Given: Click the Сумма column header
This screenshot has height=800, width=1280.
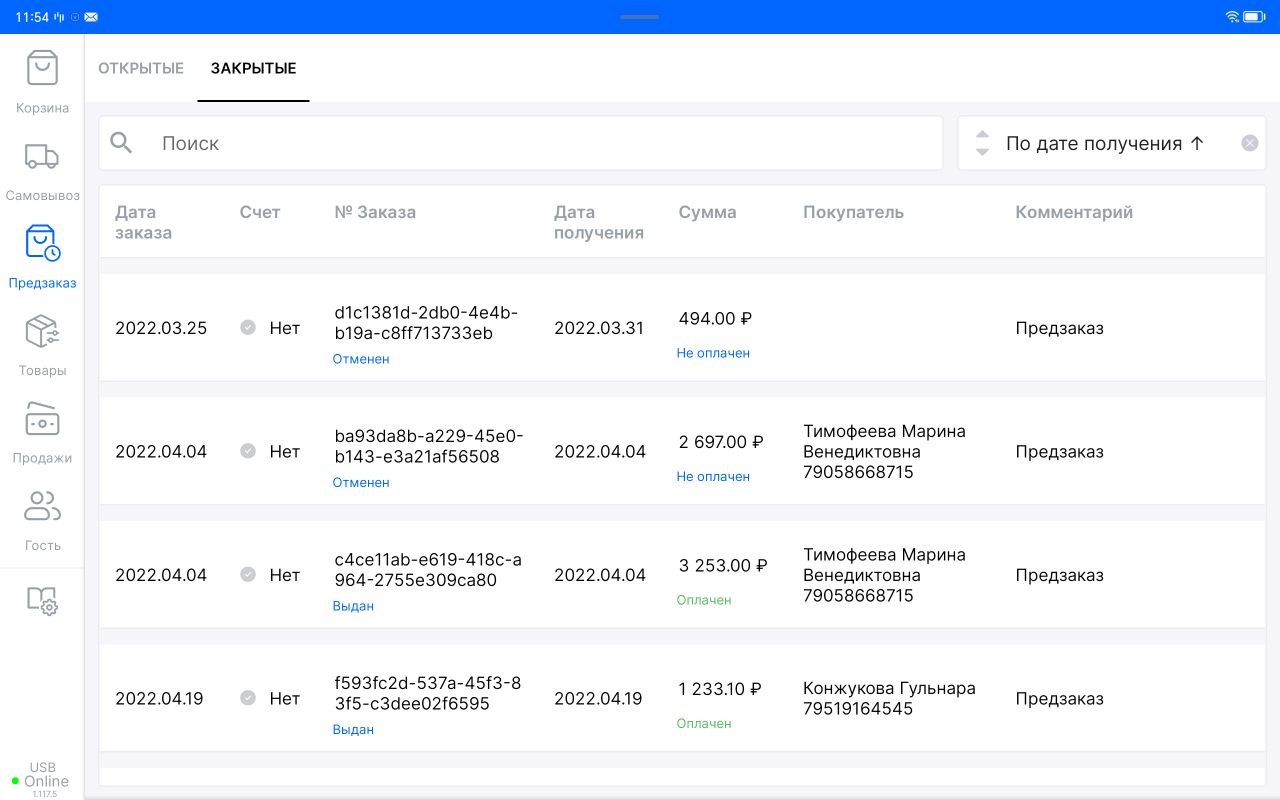Looking at the screenshot, I should [x=707, y=212].
